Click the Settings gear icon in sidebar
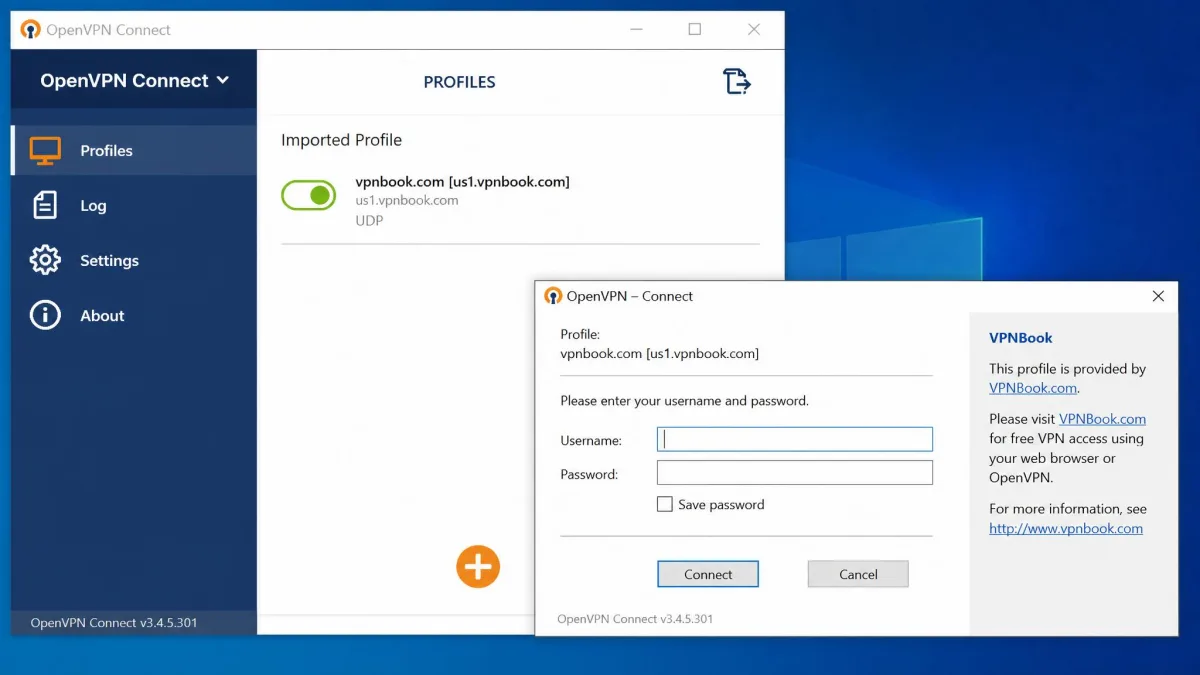This screenshot has height=675, width=1200. pos(45,260)
